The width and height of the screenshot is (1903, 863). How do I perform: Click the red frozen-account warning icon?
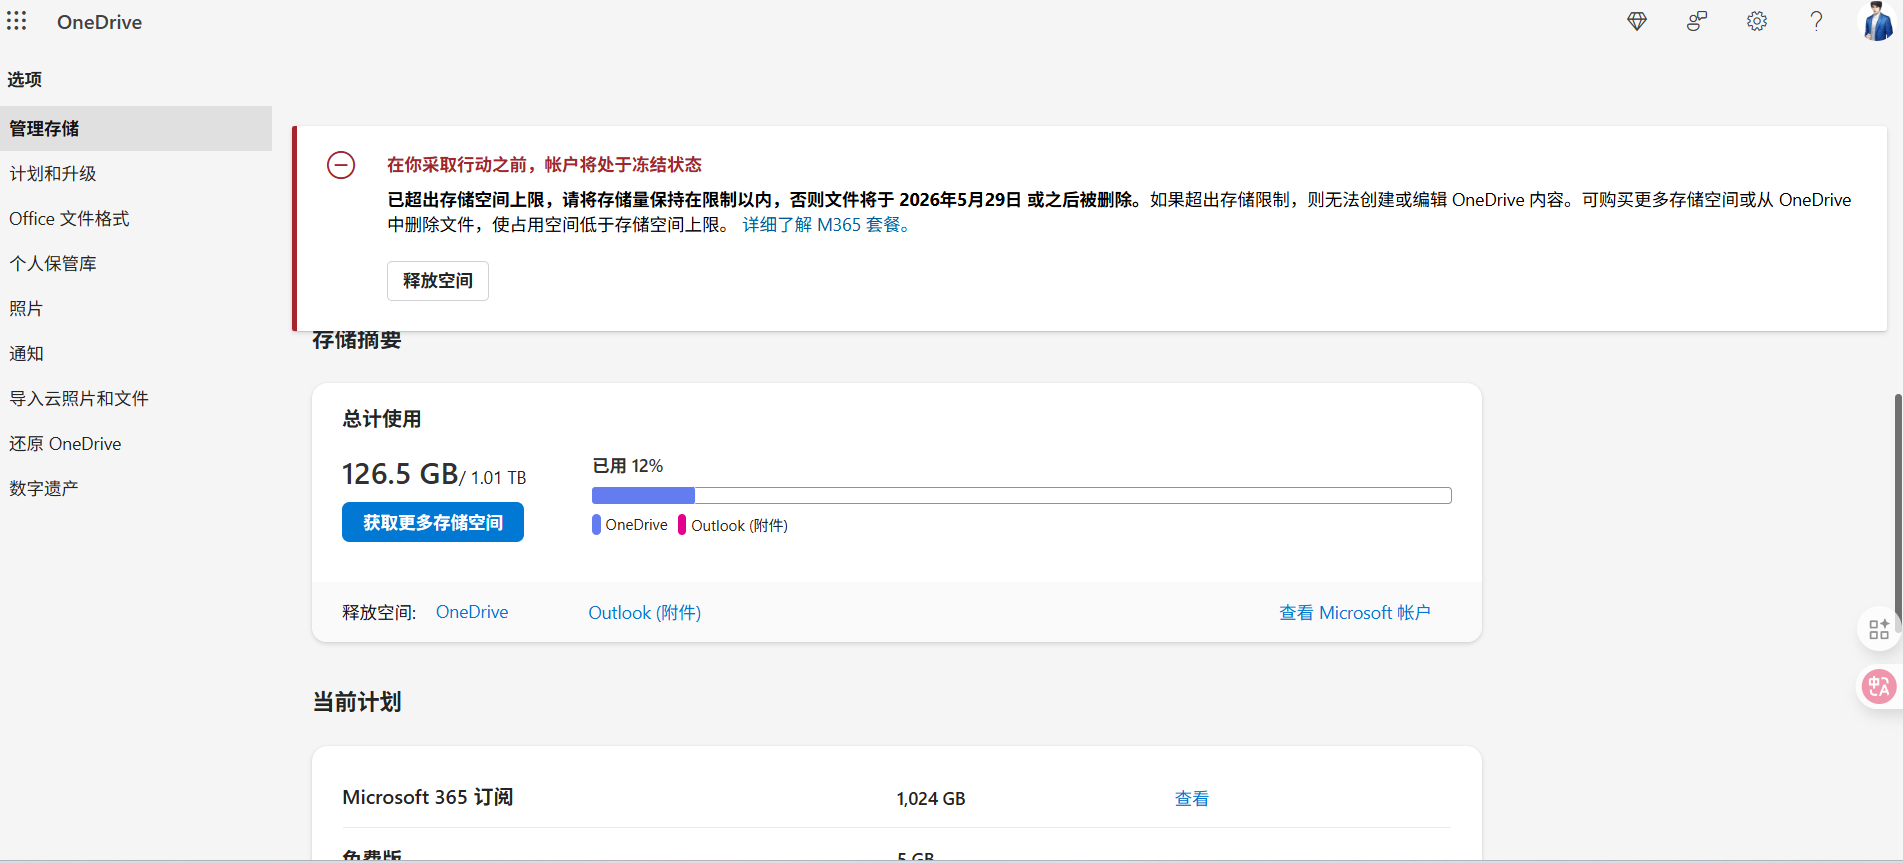pos(341,165)
